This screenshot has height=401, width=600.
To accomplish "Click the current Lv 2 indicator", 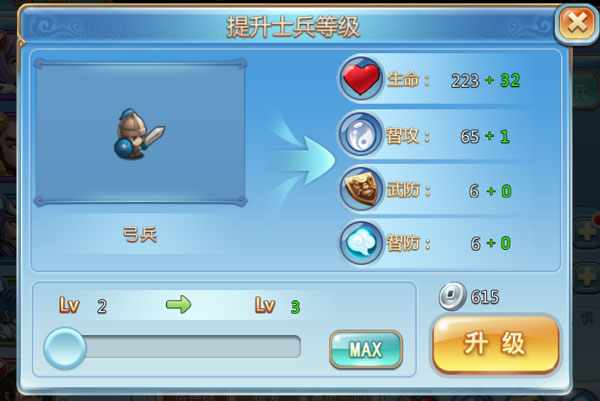I will tap(83, 306).
